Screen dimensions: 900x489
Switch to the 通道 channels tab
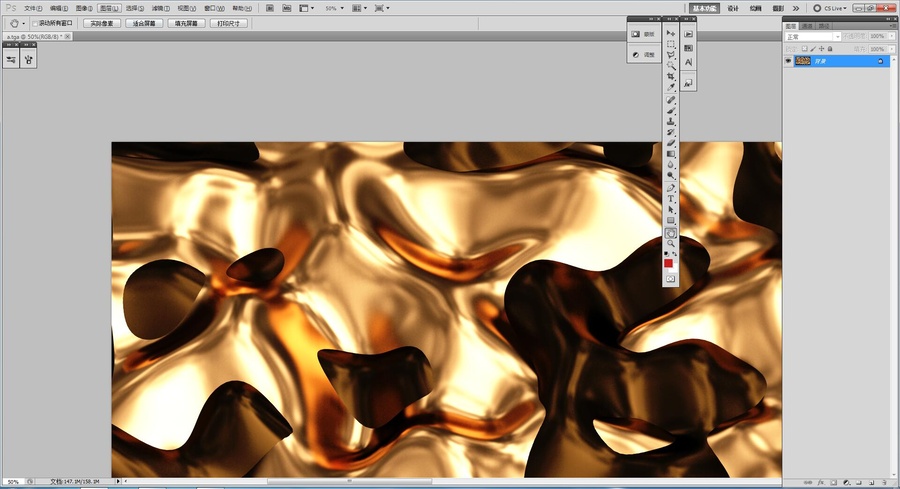point(808,26)
